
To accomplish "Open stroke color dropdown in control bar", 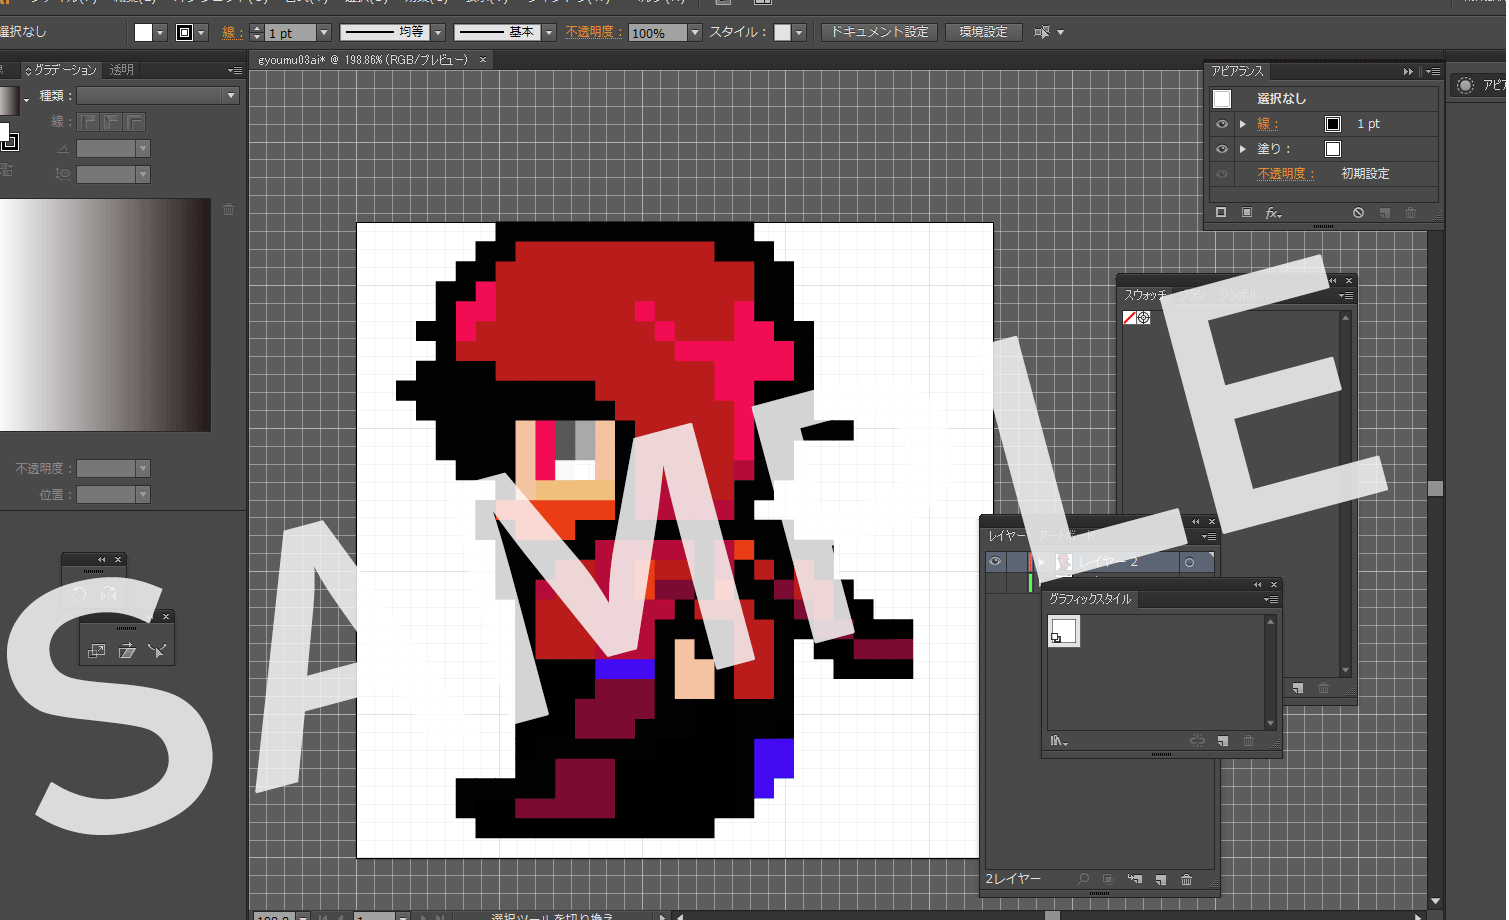I will [x=202, y=33].
